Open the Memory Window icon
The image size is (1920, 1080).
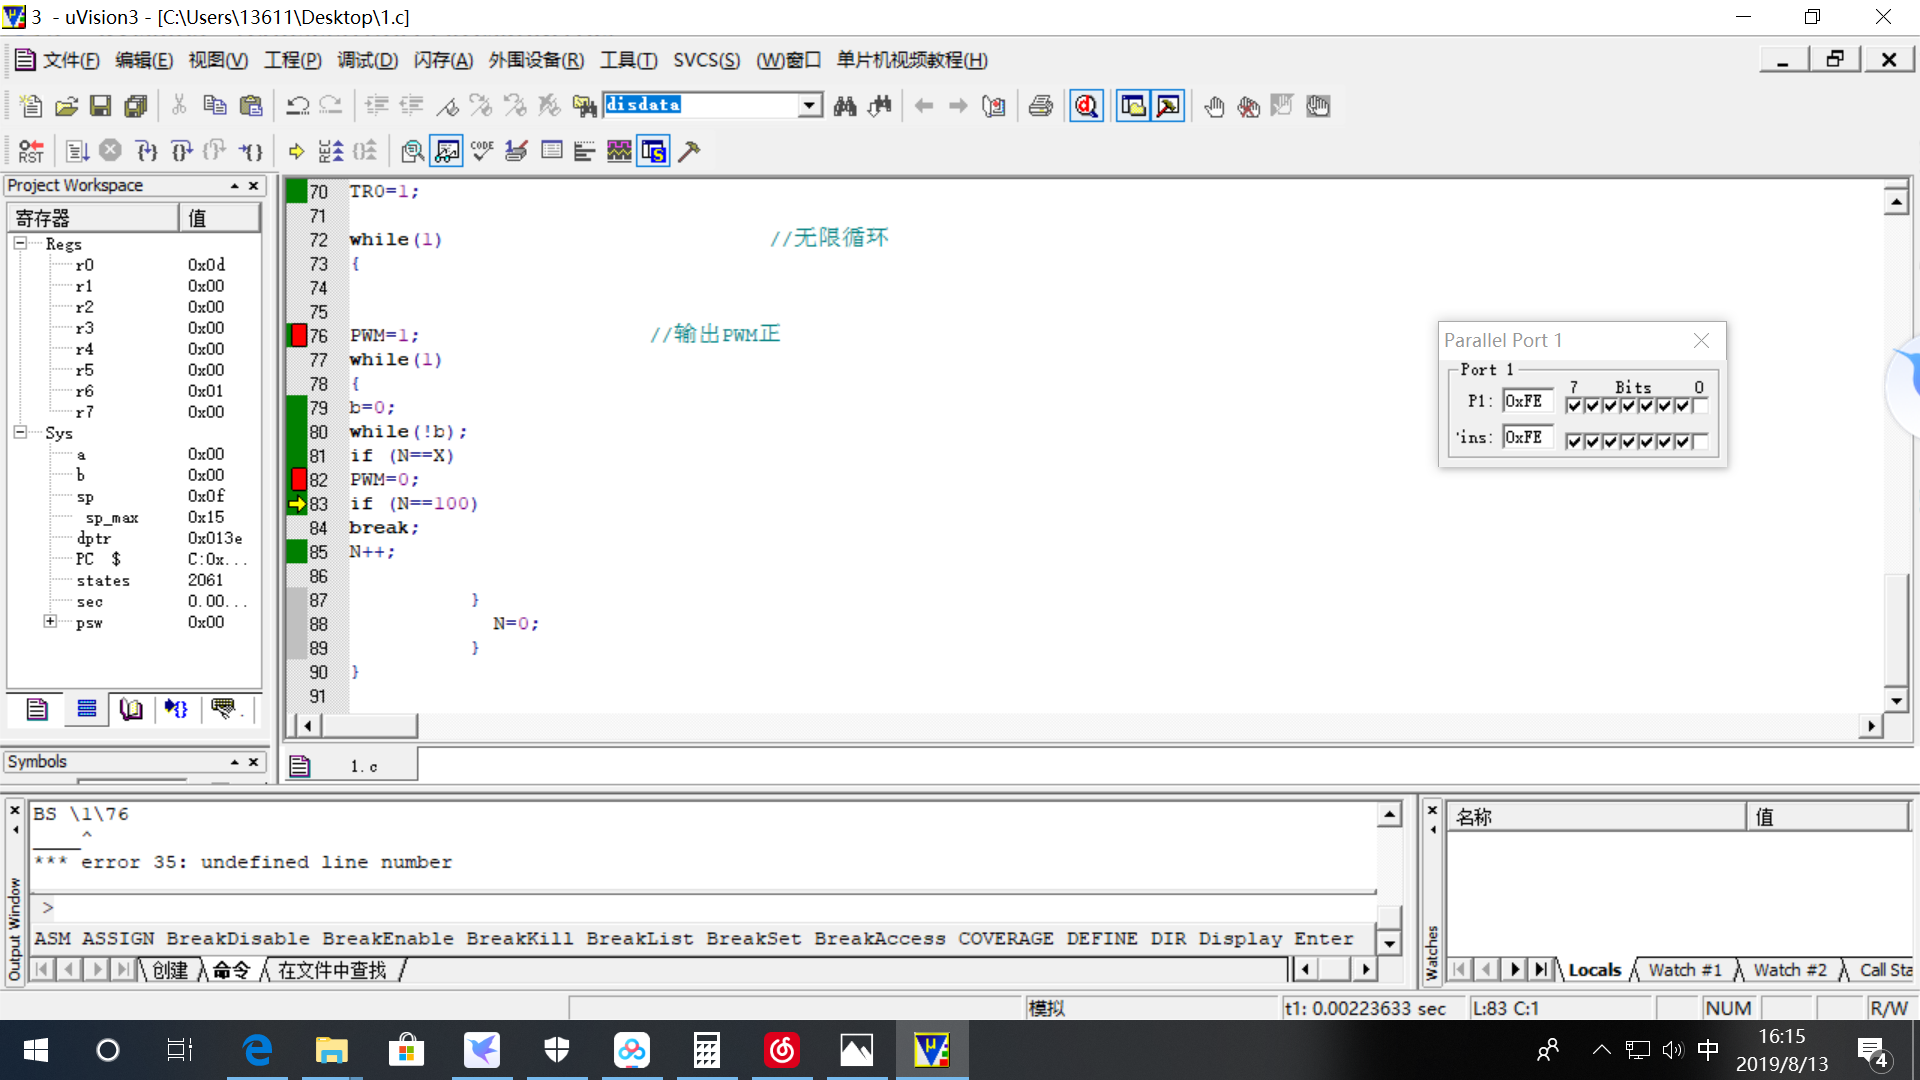[551, 151]
